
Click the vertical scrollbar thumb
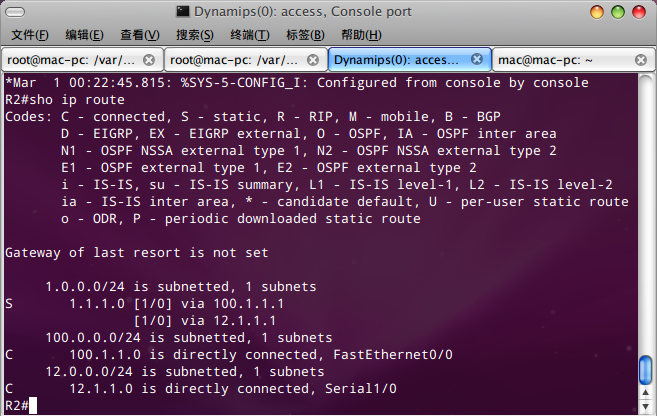tap(645, 369)
